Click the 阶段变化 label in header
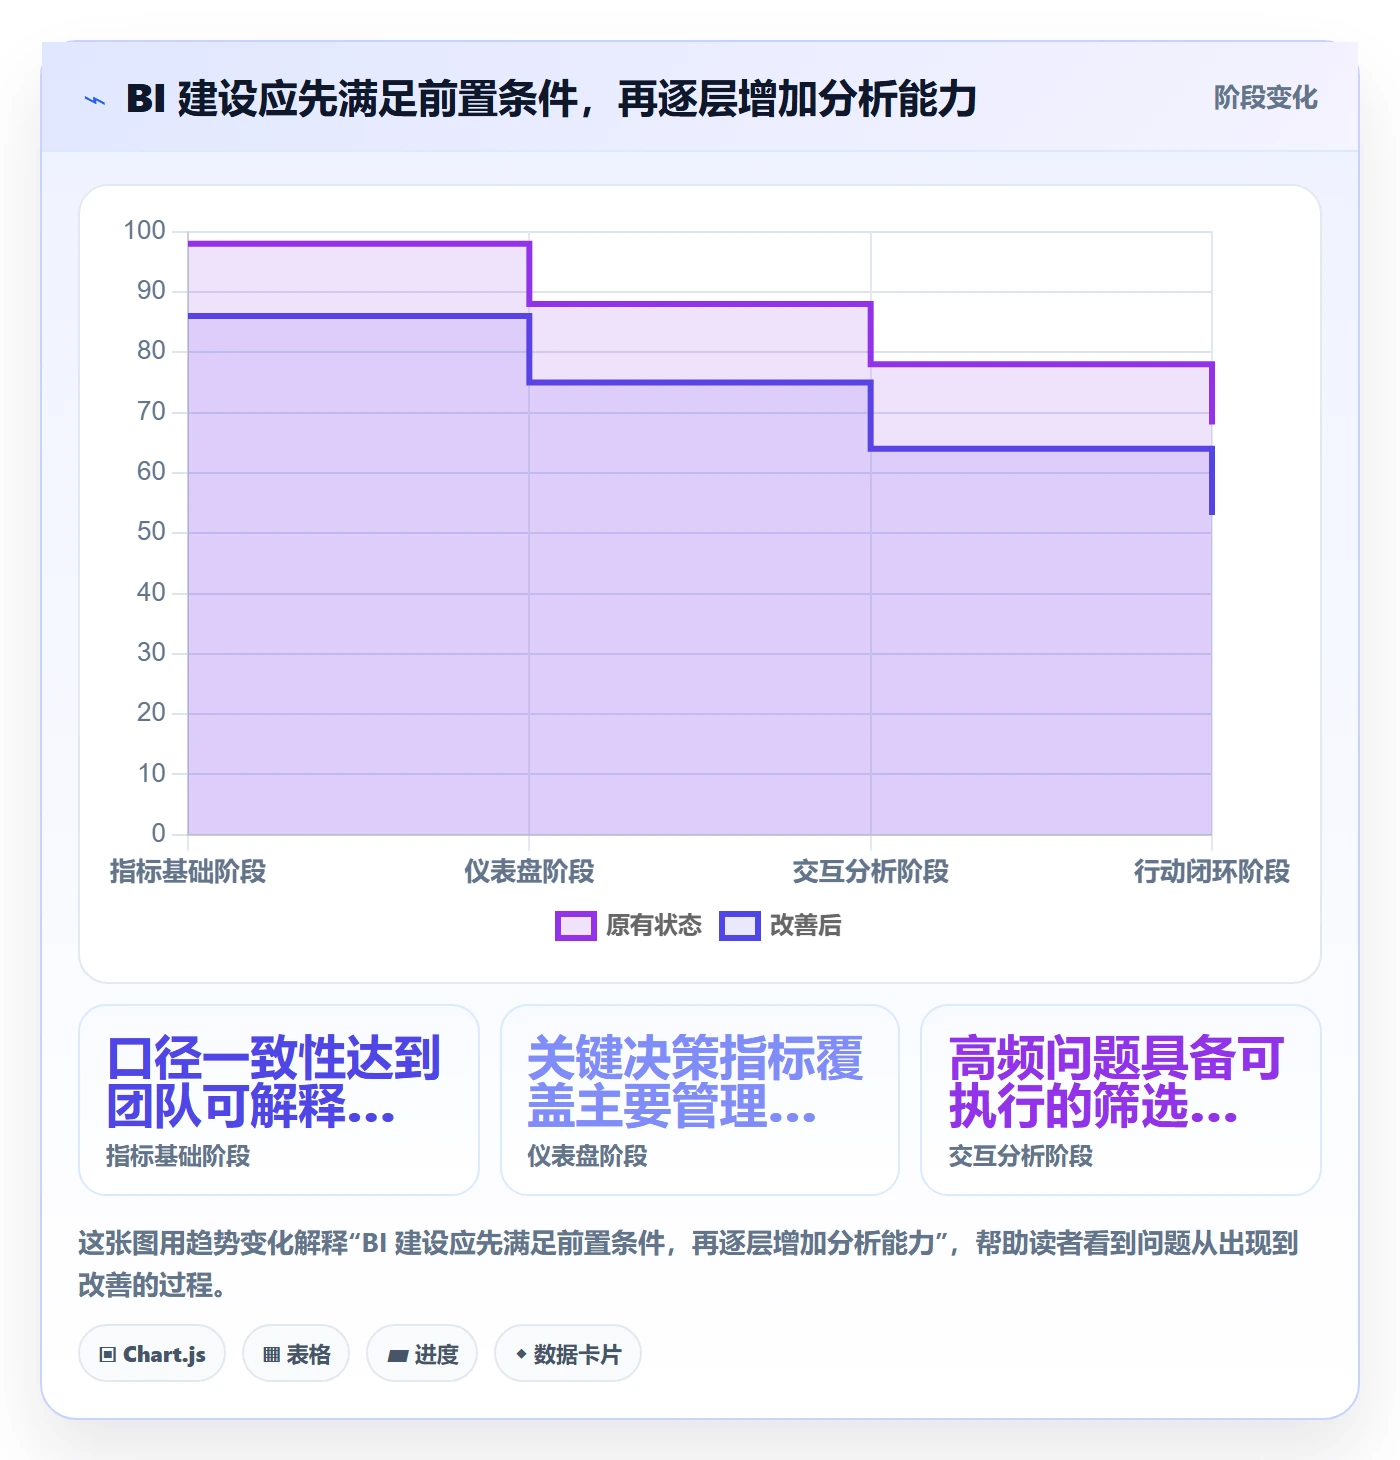The height and width of the screenshot is (1460, 1400). coord(1265,98)
